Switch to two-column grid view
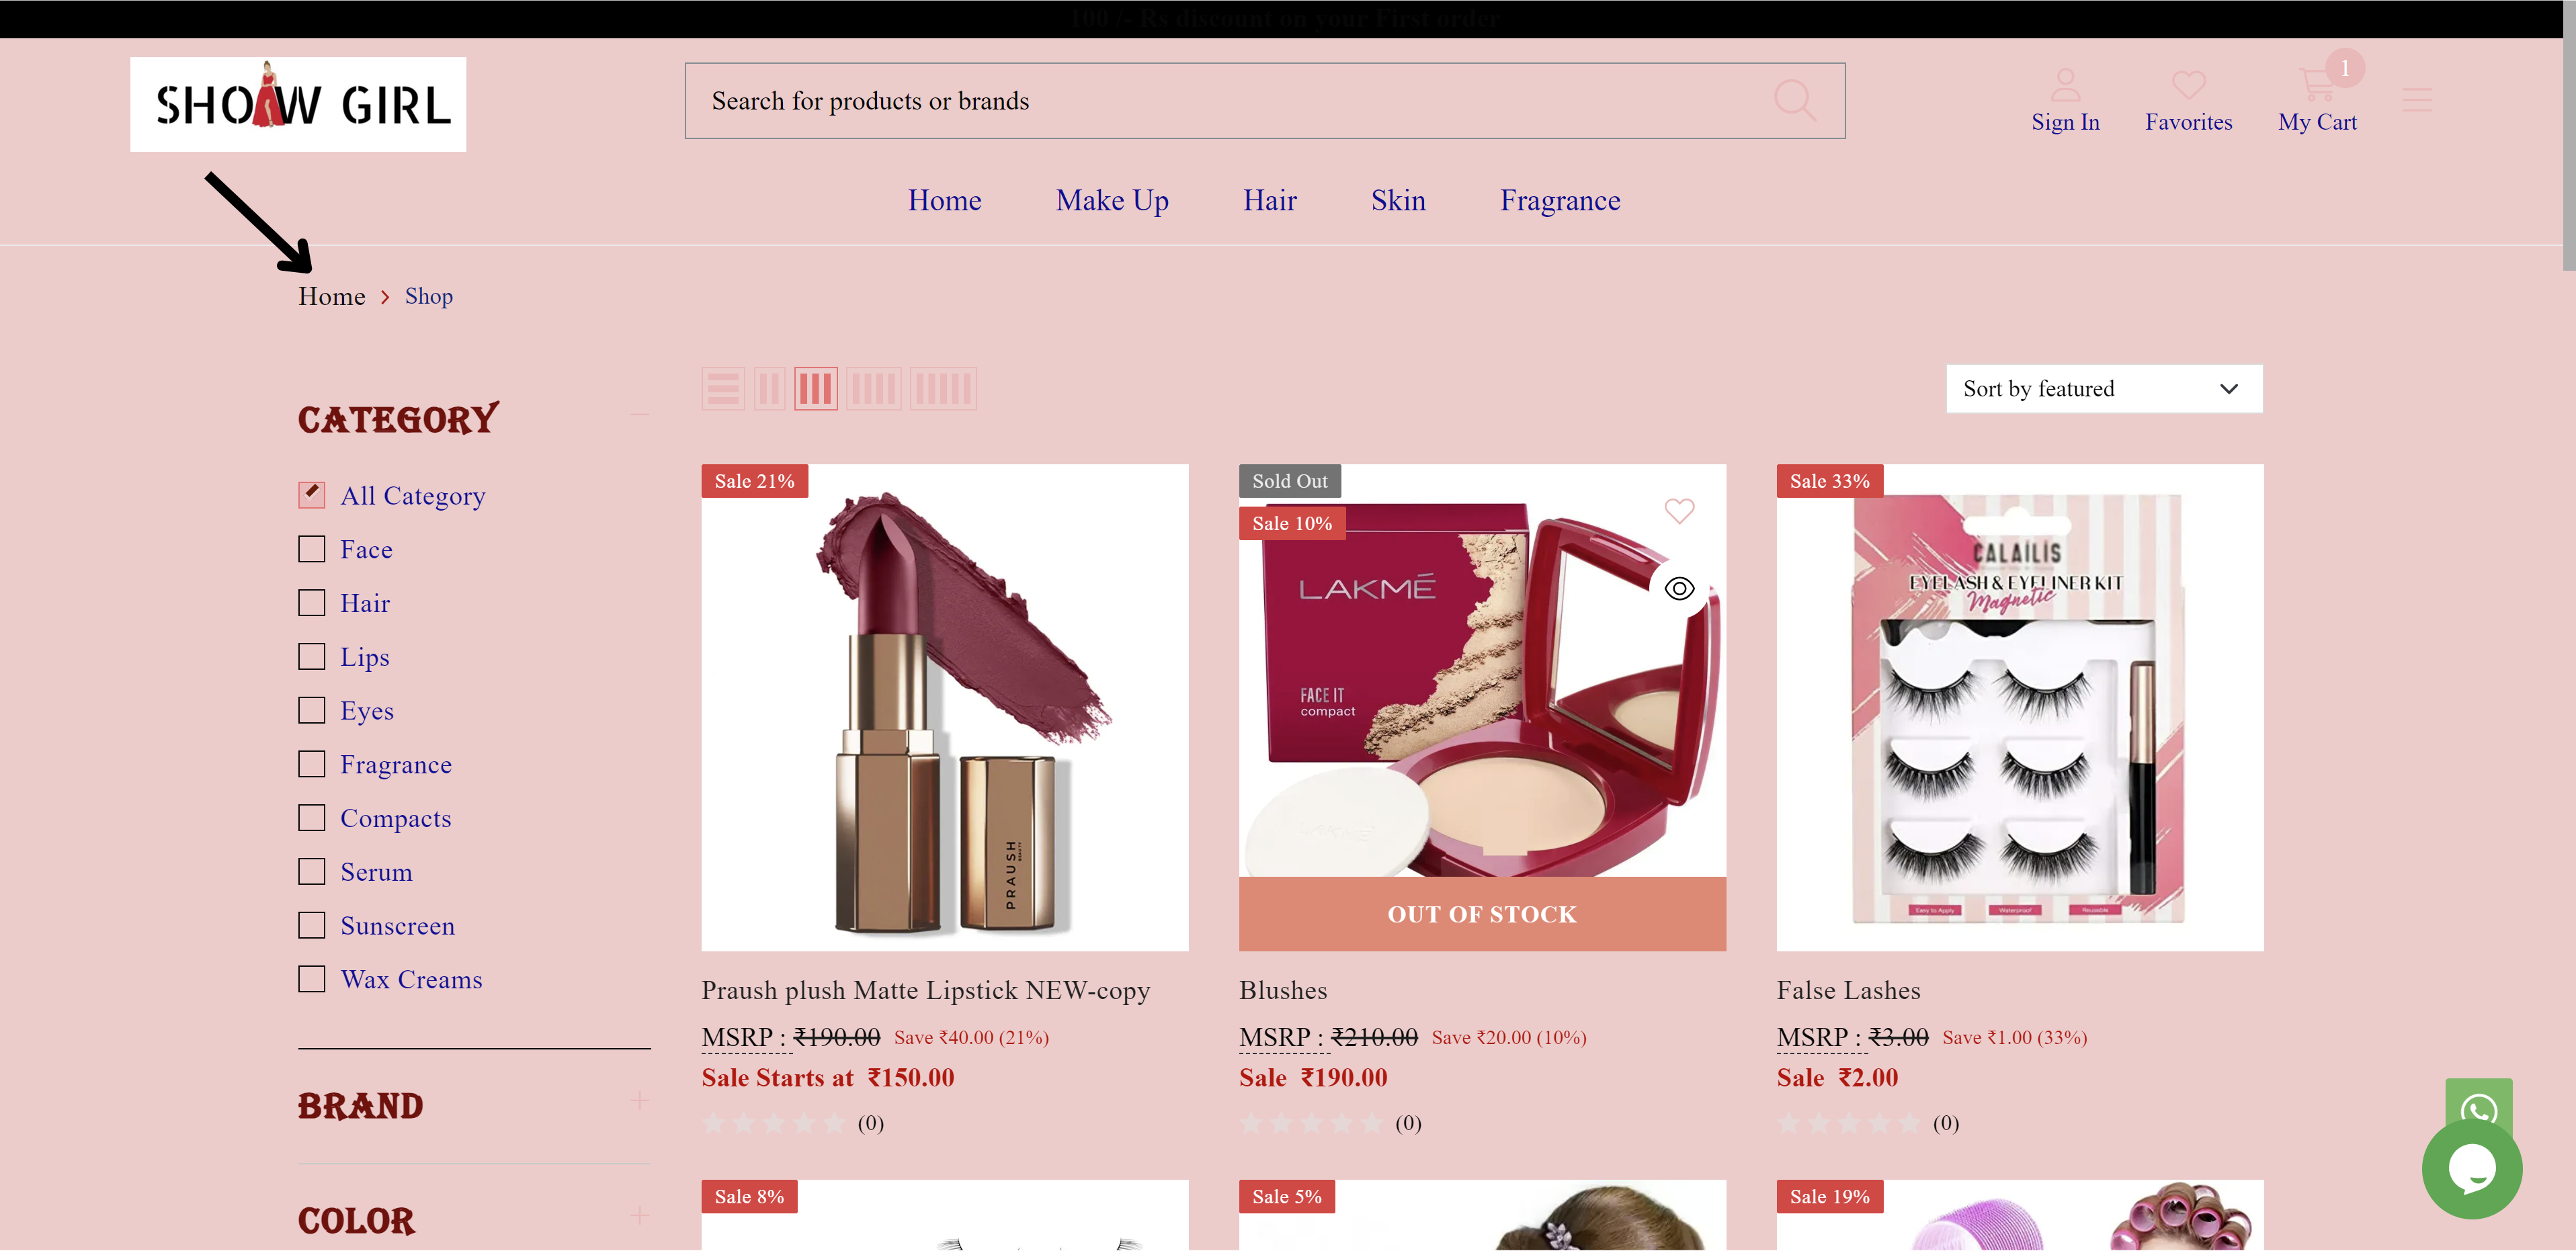Image resolution: width=2576 pixels, height=1251 pixels. click(769, 389)
